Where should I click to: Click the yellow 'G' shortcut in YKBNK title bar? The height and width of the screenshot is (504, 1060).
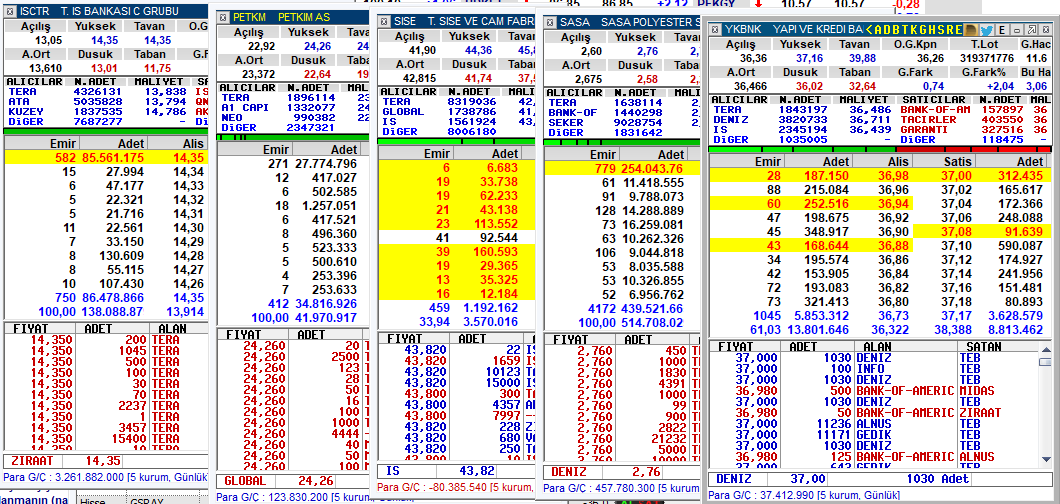(x=923, y=30)
